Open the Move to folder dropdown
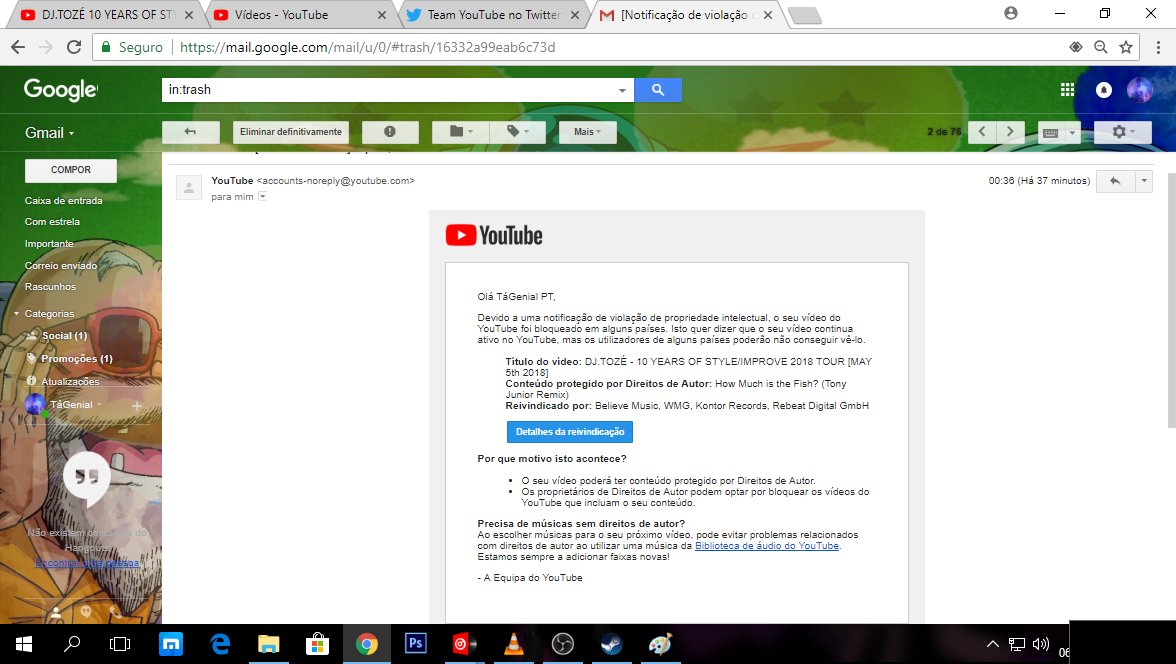Image resolution: width=1176 pixels, height=664 pixels. pyautogui.click(x=460, y=132)
